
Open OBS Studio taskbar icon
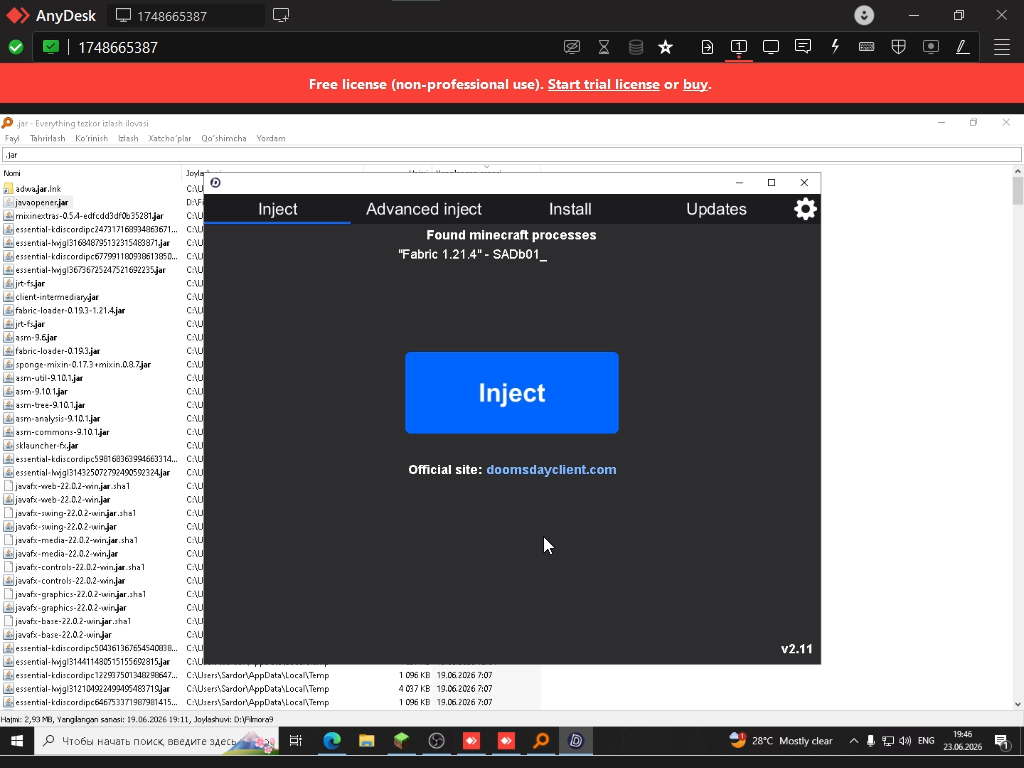(436, 741)
